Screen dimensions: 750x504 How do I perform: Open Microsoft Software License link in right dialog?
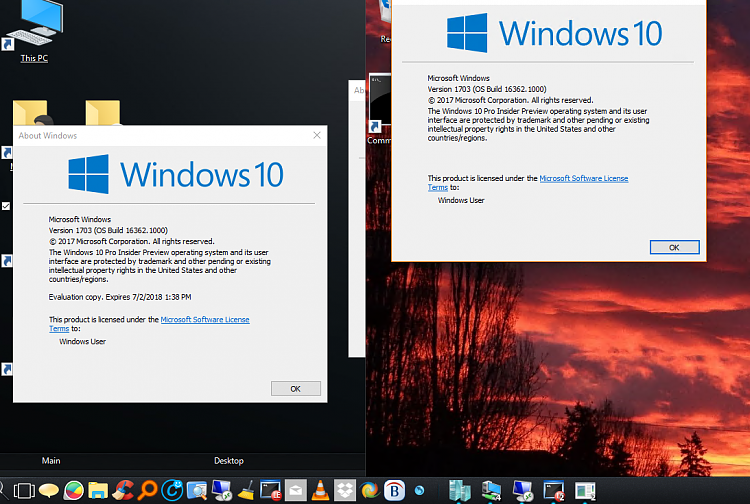pos(584,178)
